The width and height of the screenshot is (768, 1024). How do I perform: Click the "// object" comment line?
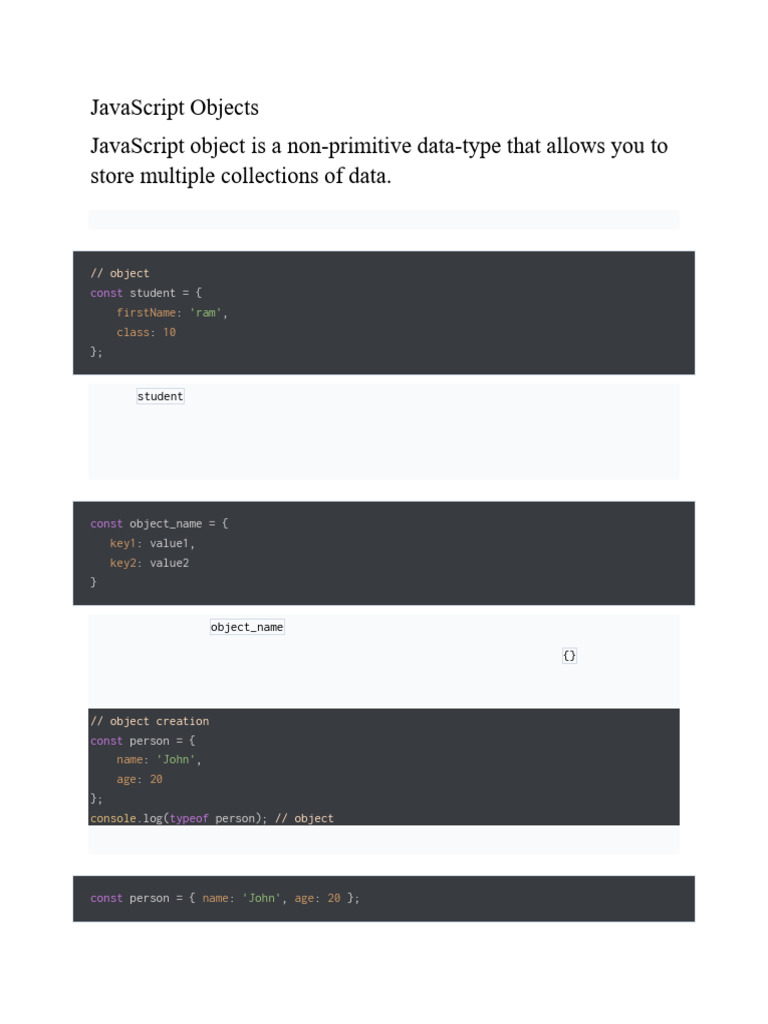[120, 273]
